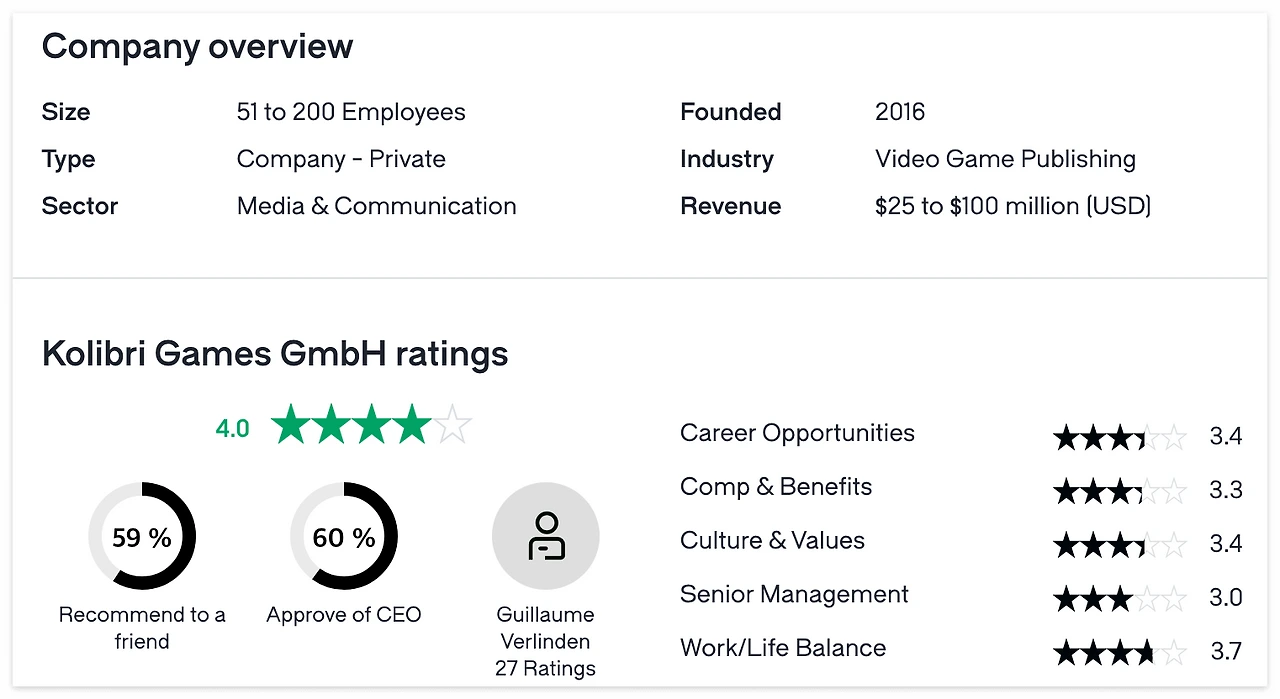Click the Career Opportunities star rating

[x=1119, y=437]
